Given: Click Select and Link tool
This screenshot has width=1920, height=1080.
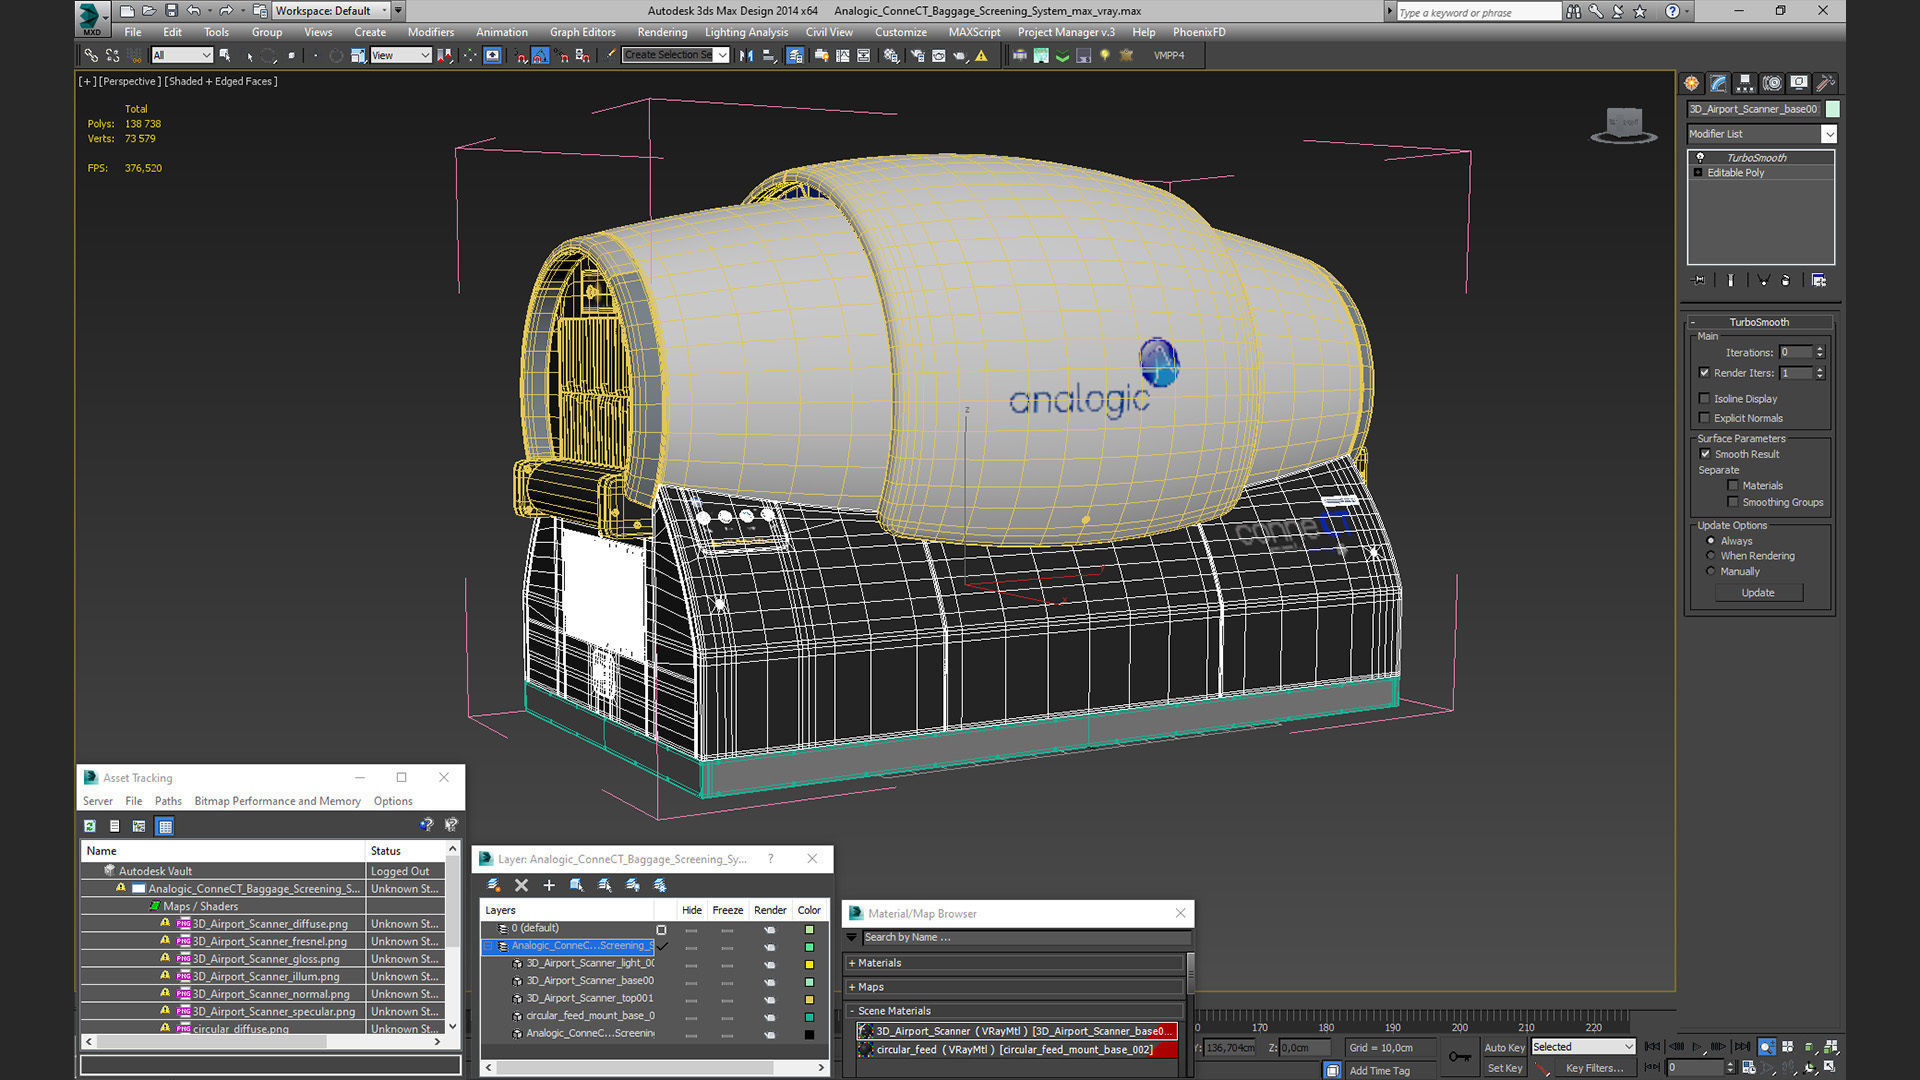Looking at the screenshot, I should point(91,56).
